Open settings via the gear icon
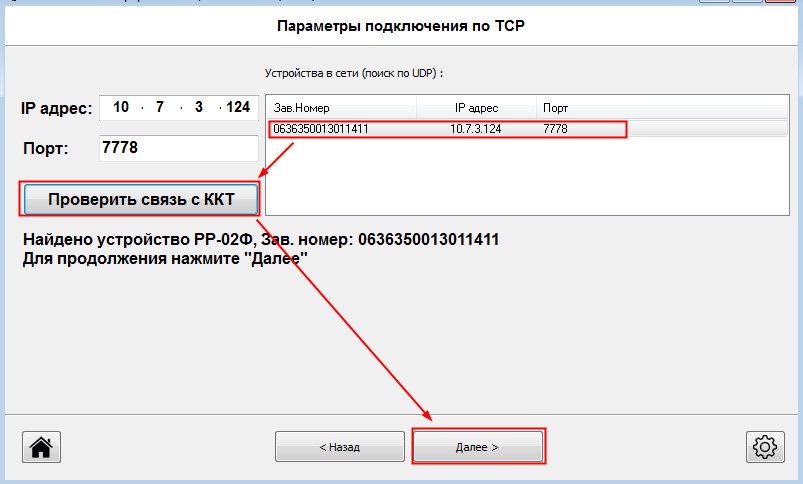 click(764, 447)
